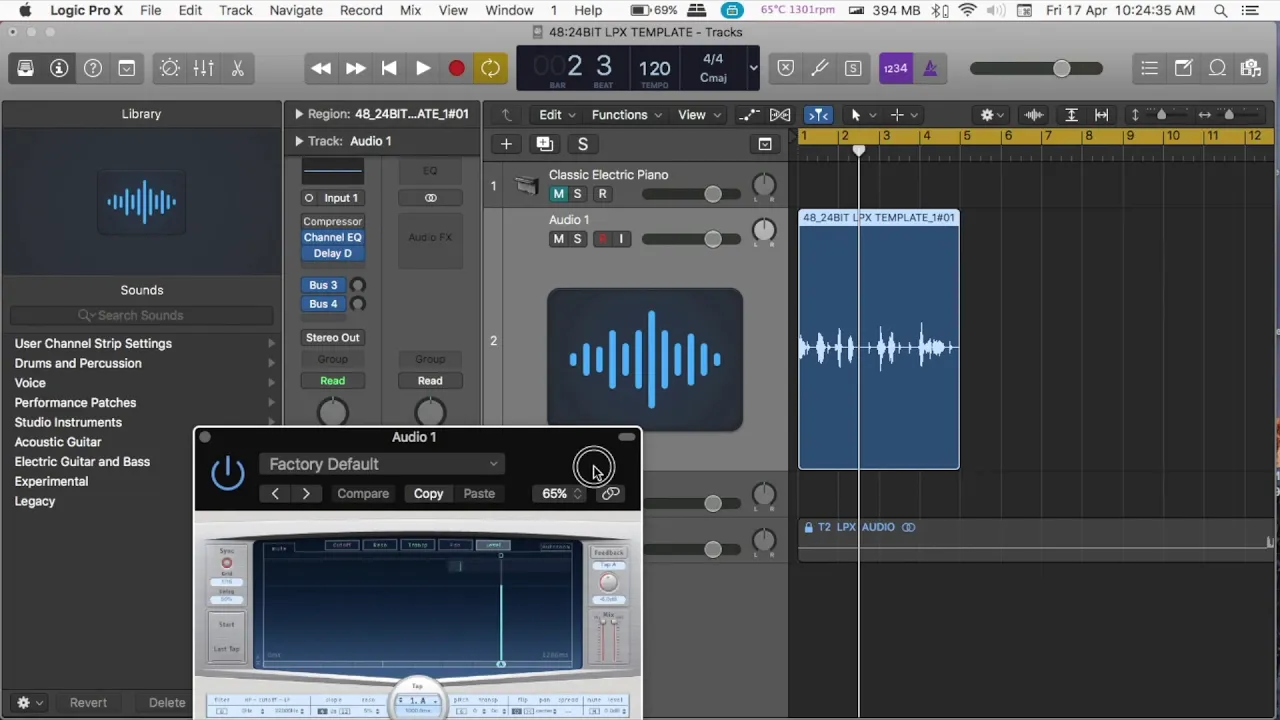Click the track header Solo S button
This screenshot has width=1280, height=720.
(582, 144)
